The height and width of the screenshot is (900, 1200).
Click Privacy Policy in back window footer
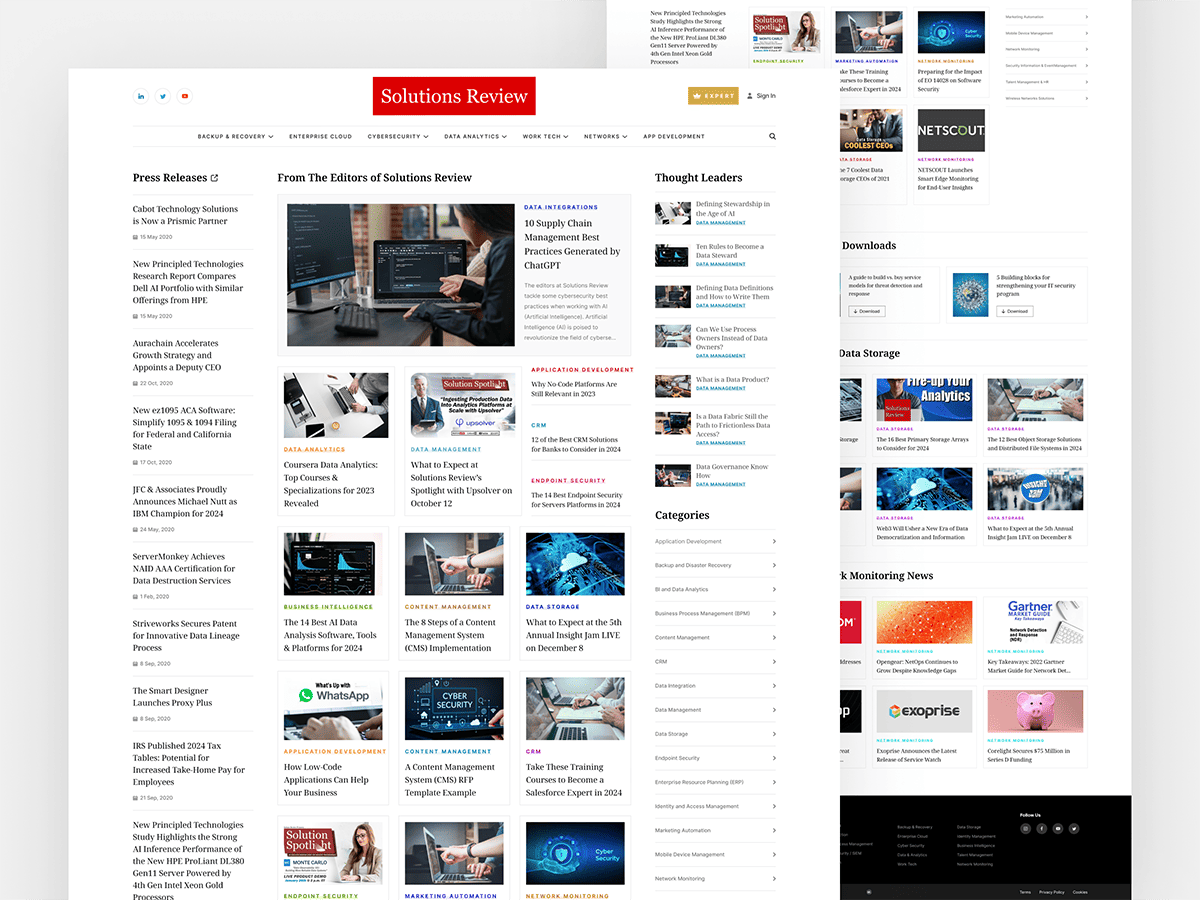(1051, 892)
